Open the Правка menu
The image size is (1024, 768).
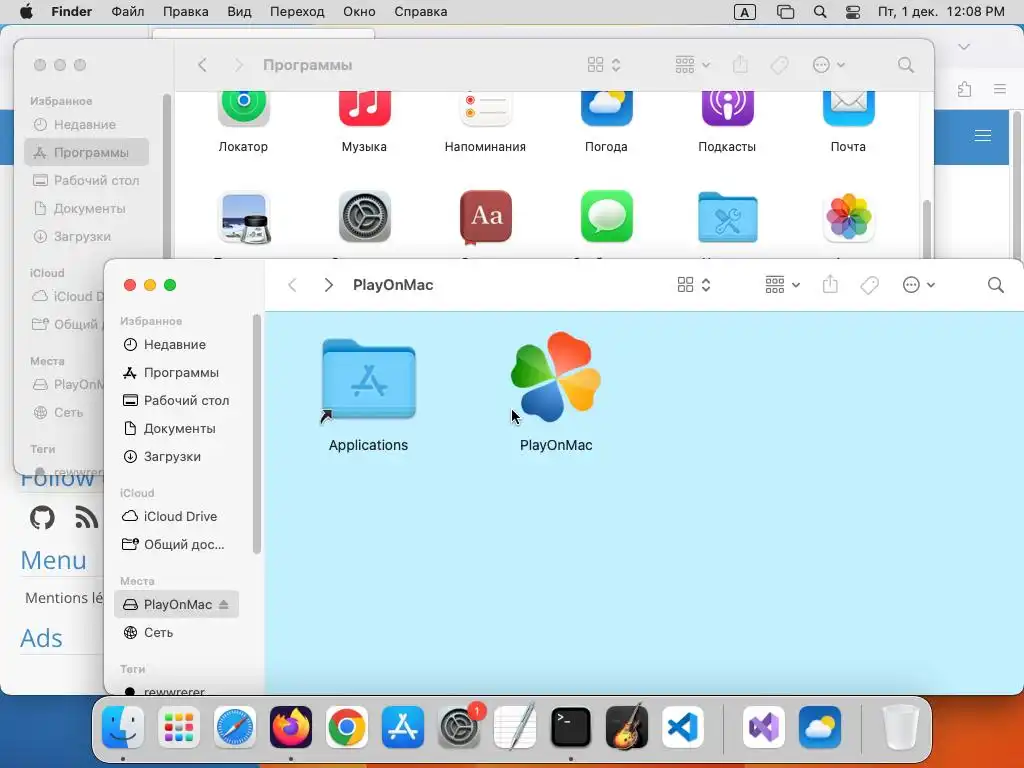pos(185,12)
